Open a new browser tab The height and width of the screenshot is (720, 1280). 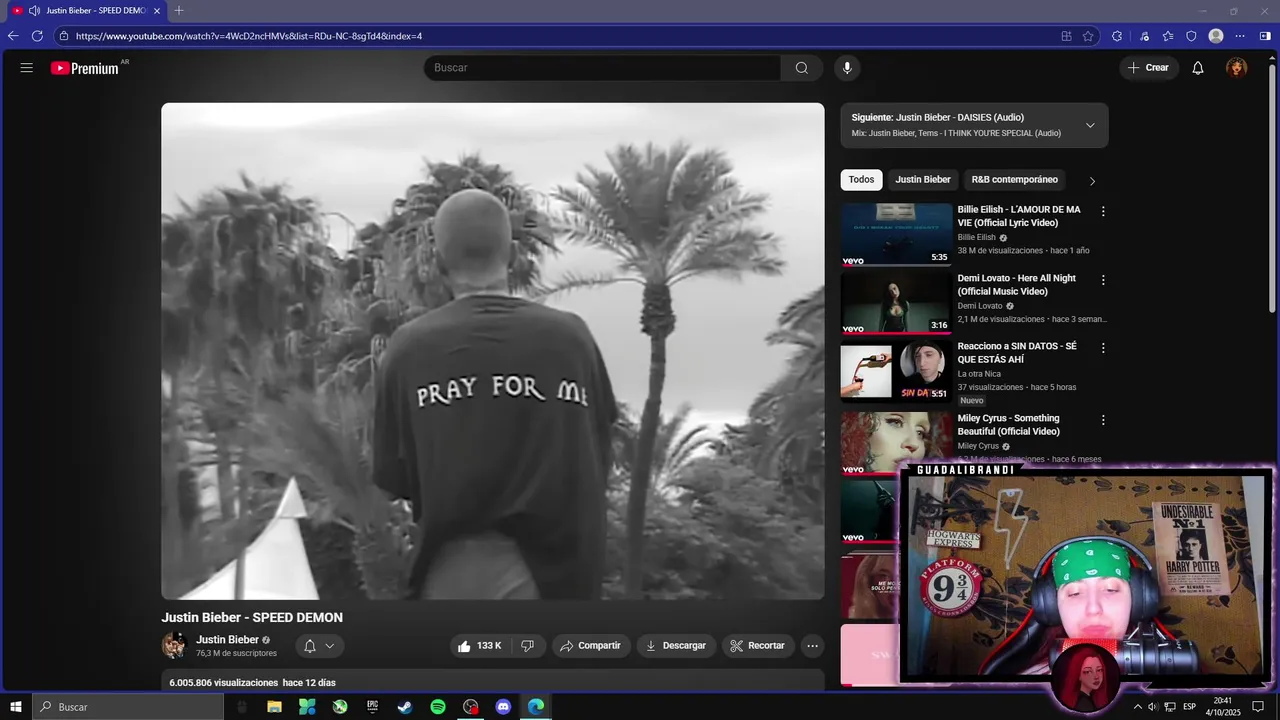coord(179,10)
